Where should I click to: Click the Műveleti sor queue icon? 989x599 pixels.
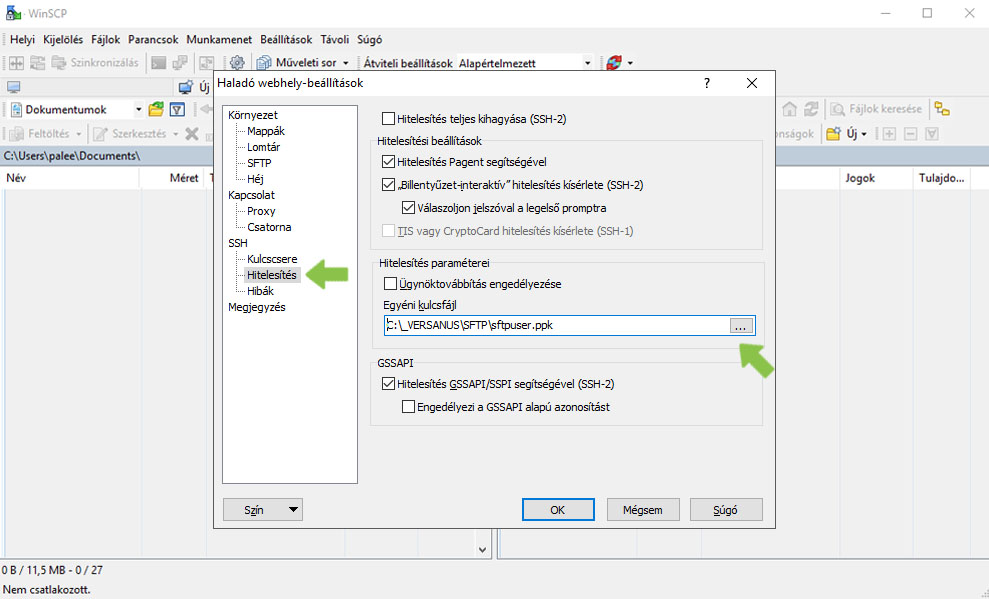(264, 63)
